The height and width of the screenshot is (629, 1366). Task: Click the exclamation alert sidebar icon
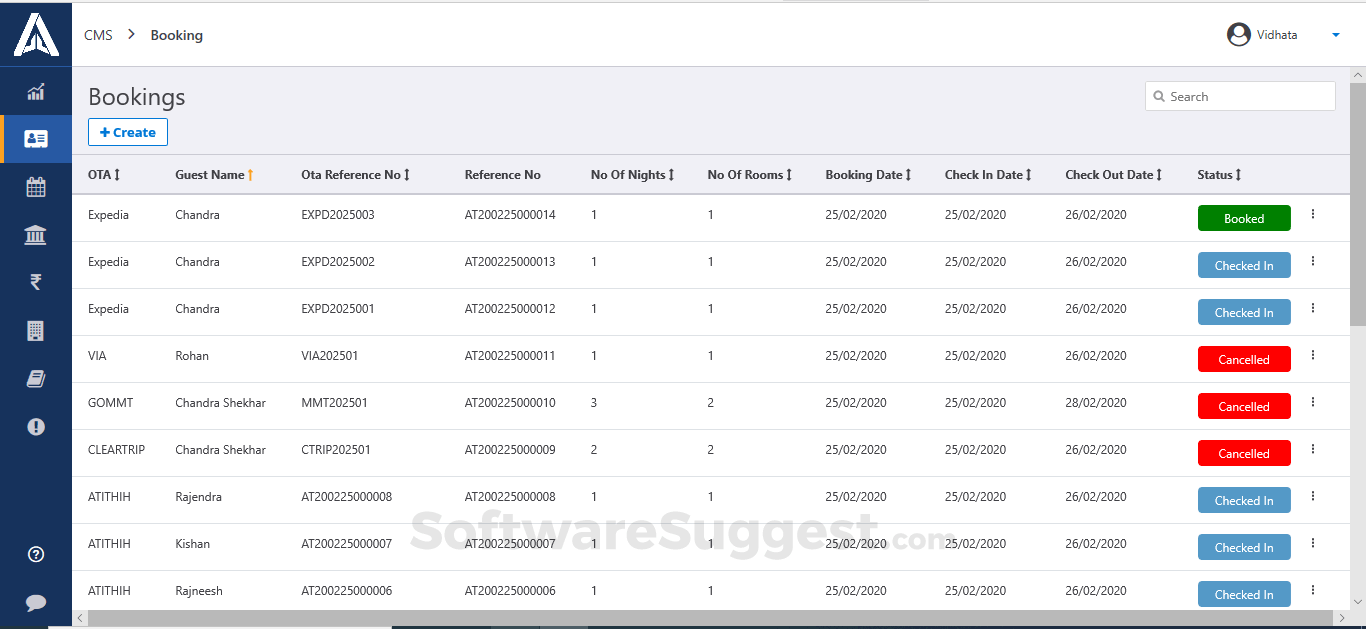click(x=36, y=426)
